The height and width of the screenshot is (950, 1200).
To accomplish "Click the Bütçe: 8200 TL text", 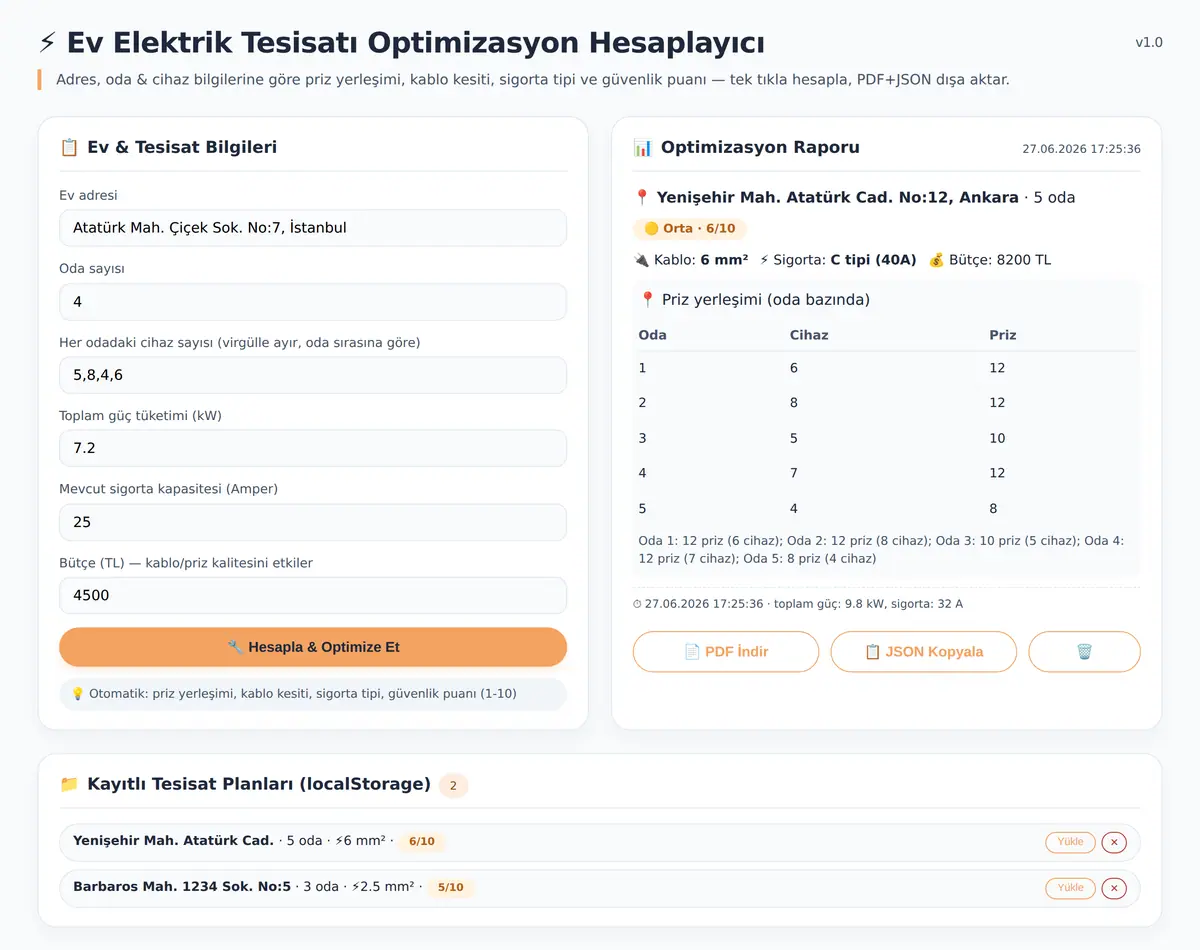I will tap(999, 260).
